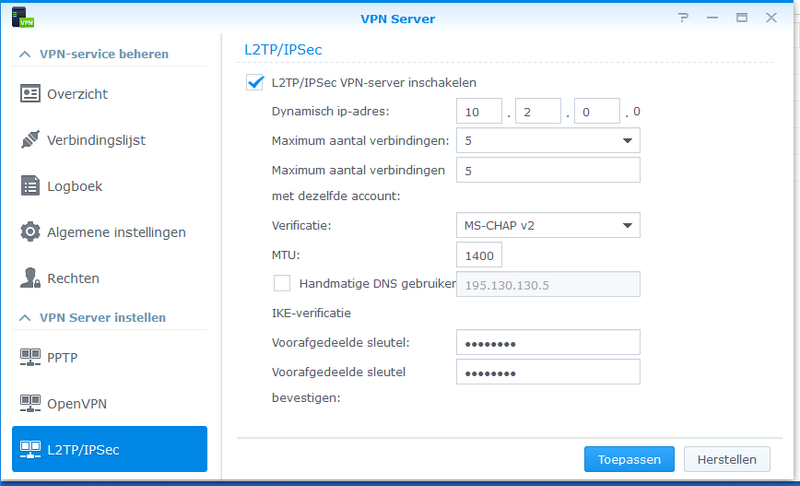Screen dimensions: 800x486
Task: Click the Logboek list icon
Action: pyautogui.click(x=30, y=186)
